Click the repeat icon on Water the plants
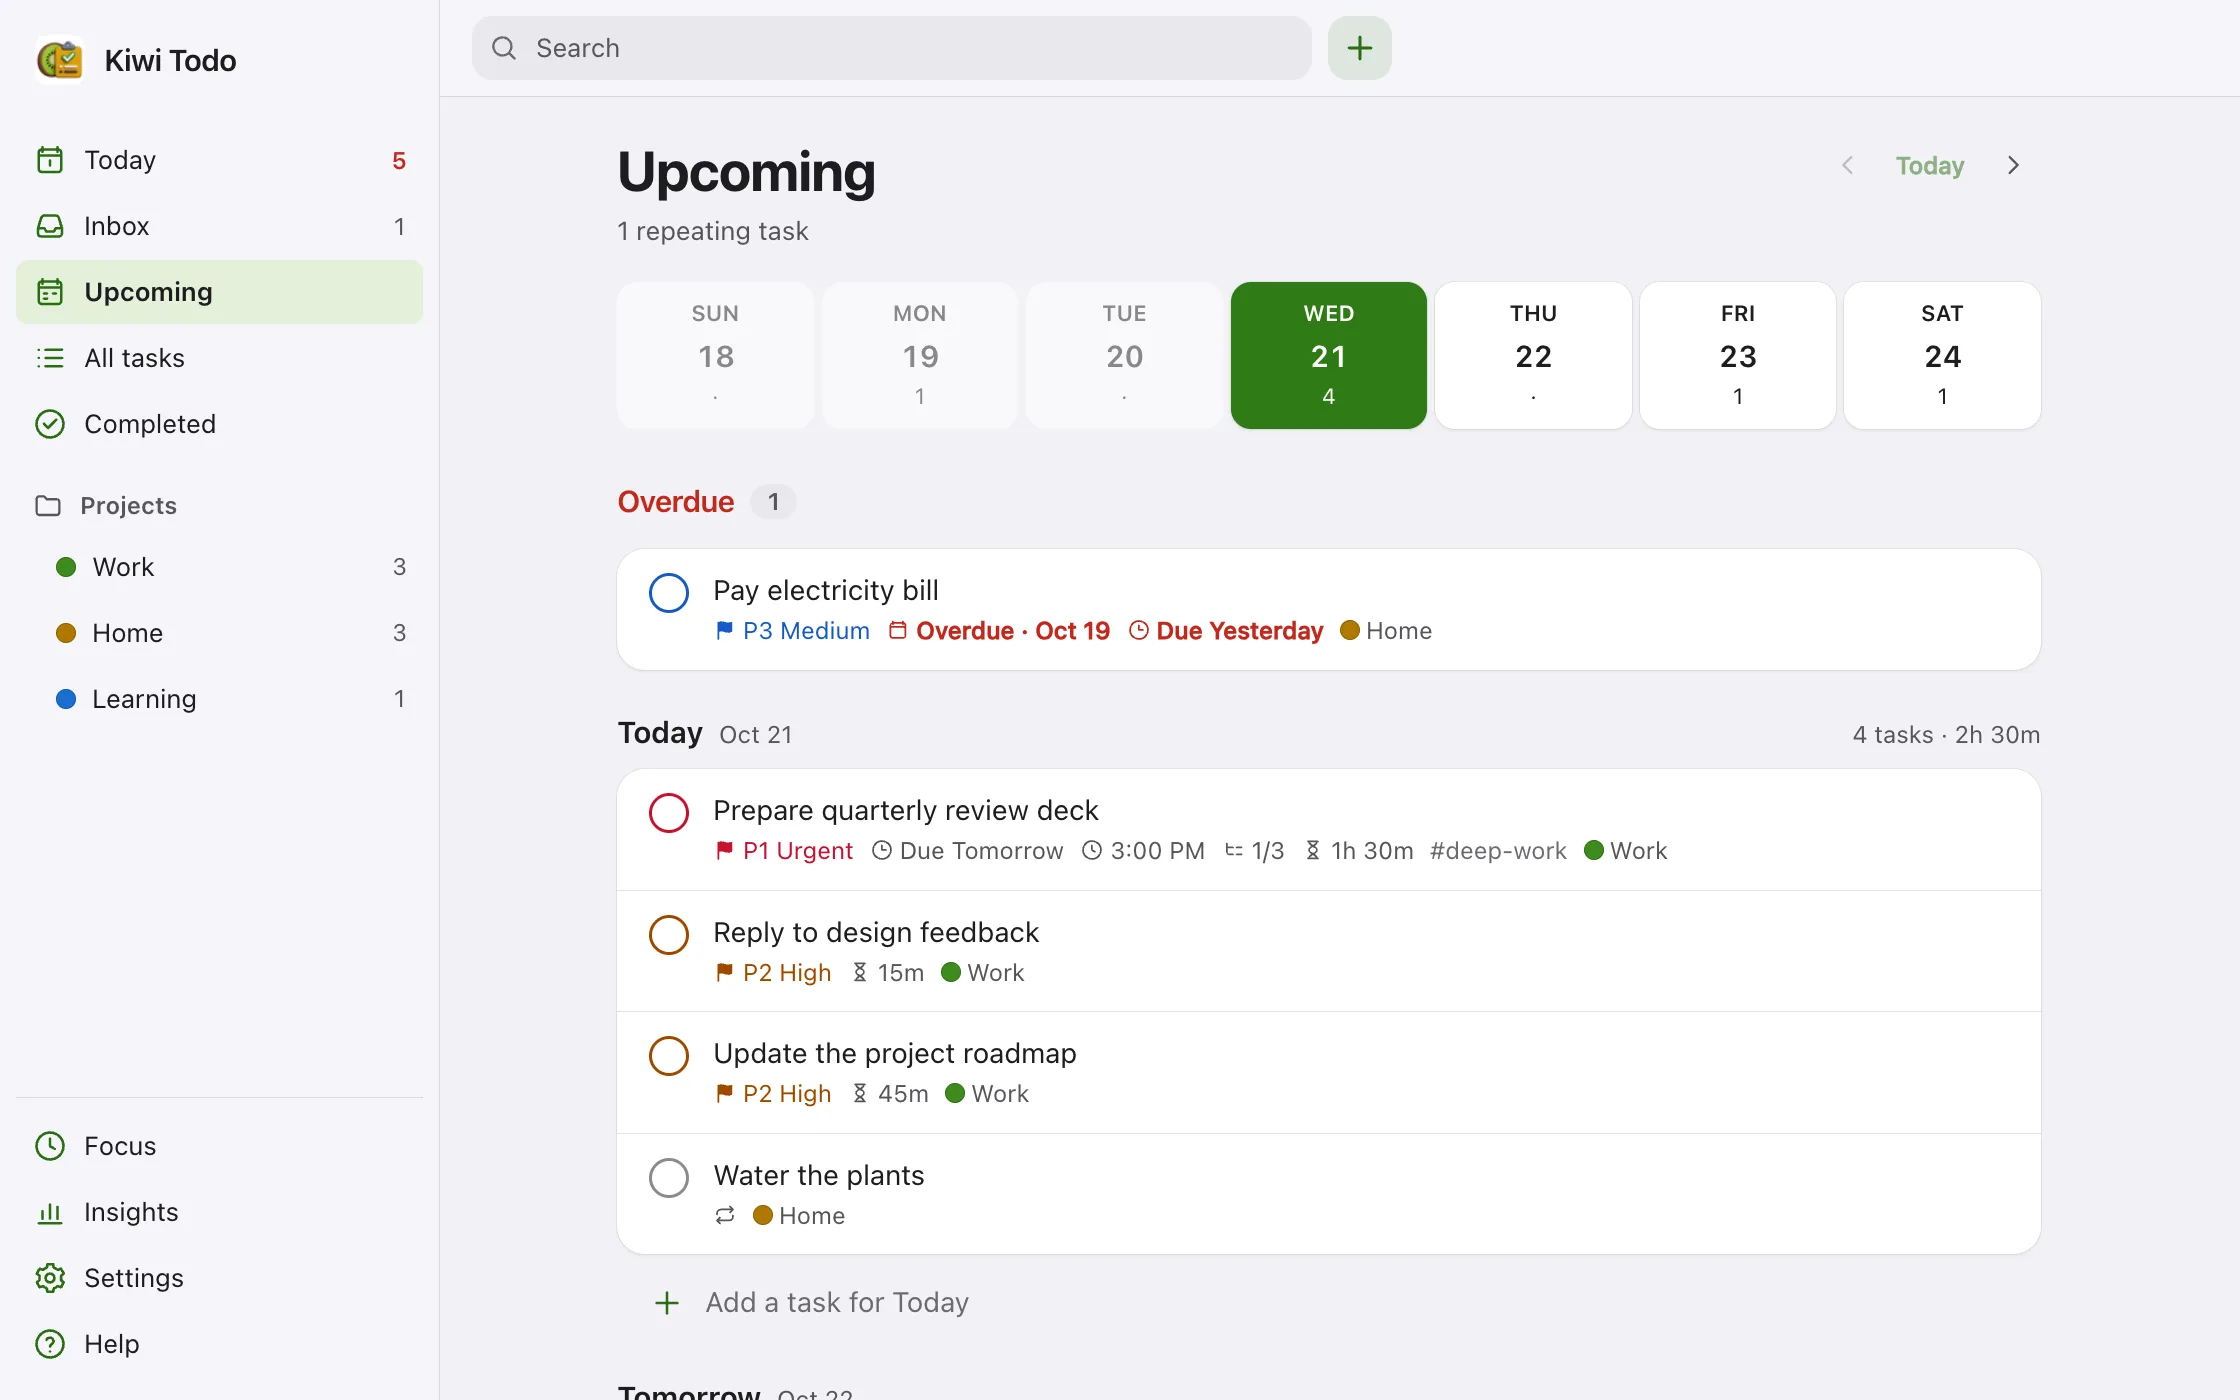The image size is (2240, 1400). (x=725, y=1215)
